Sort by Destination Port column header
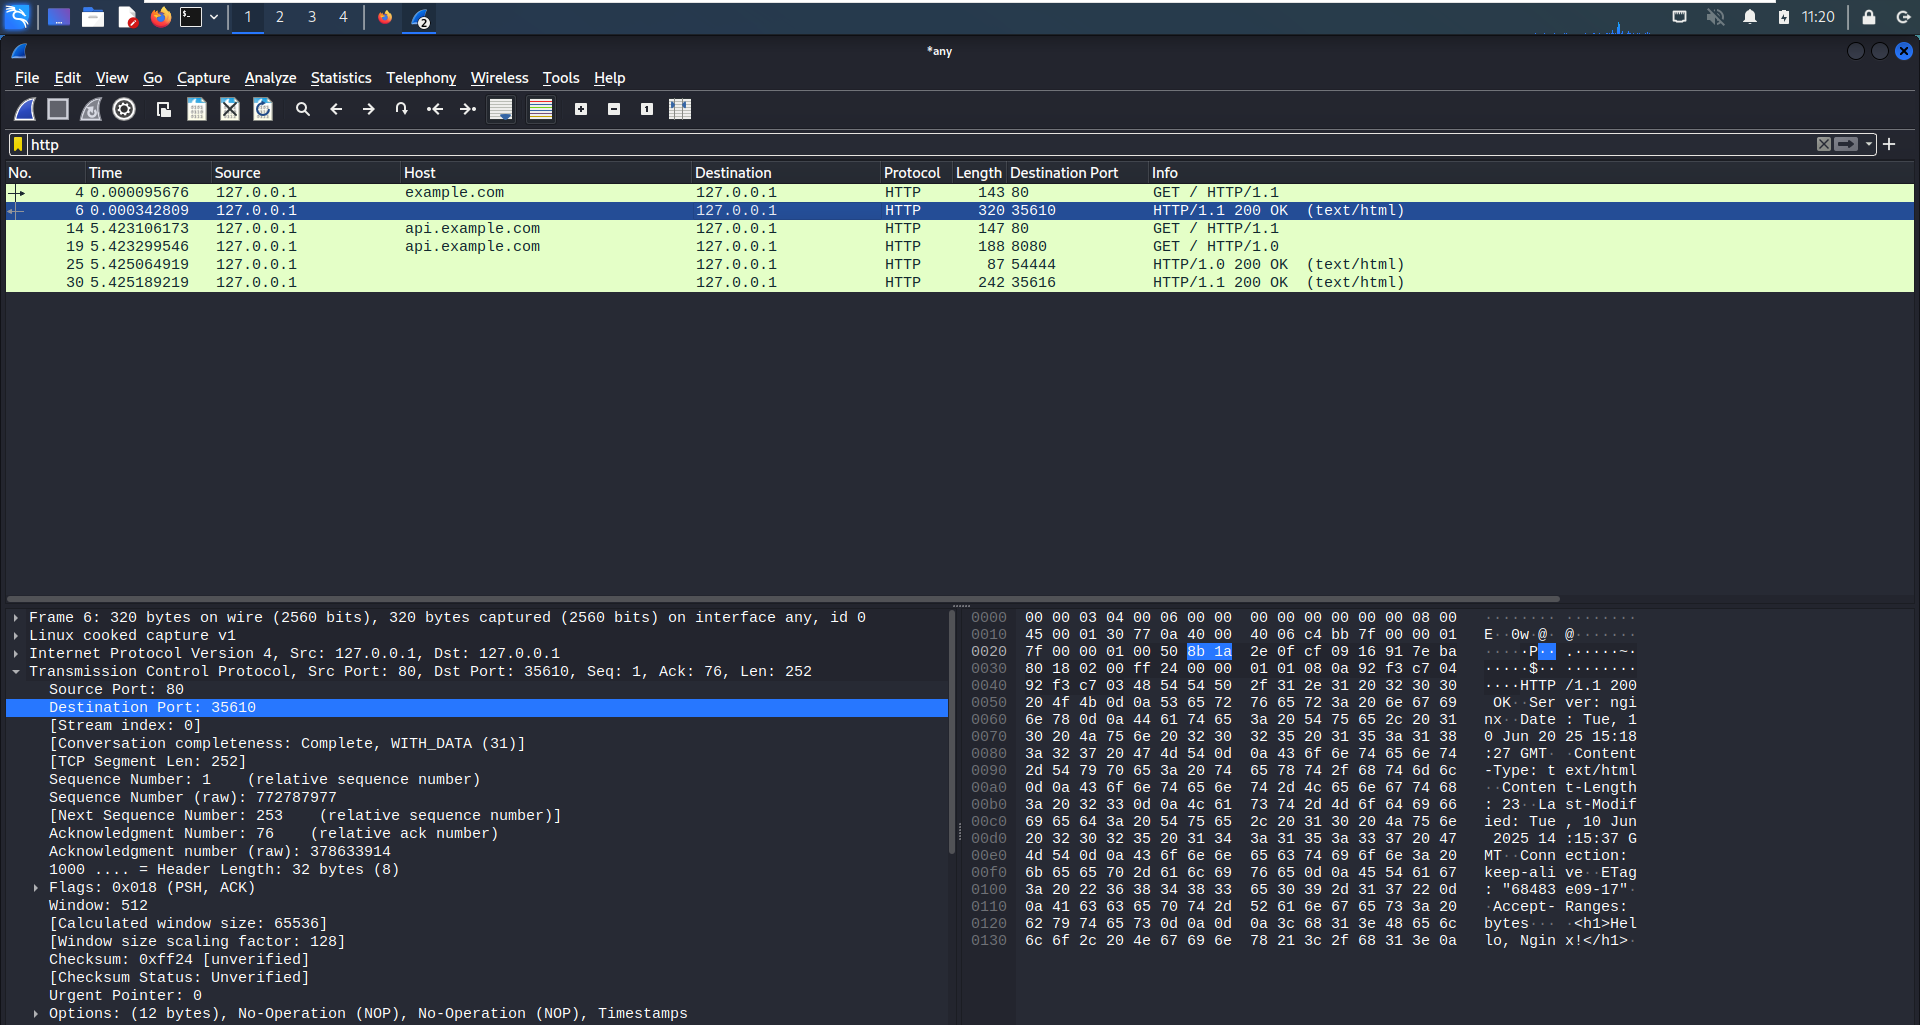Image resolution: width=1920 pixels, height=1025 pixels. pyautogui.click(x=1077, y=173)
